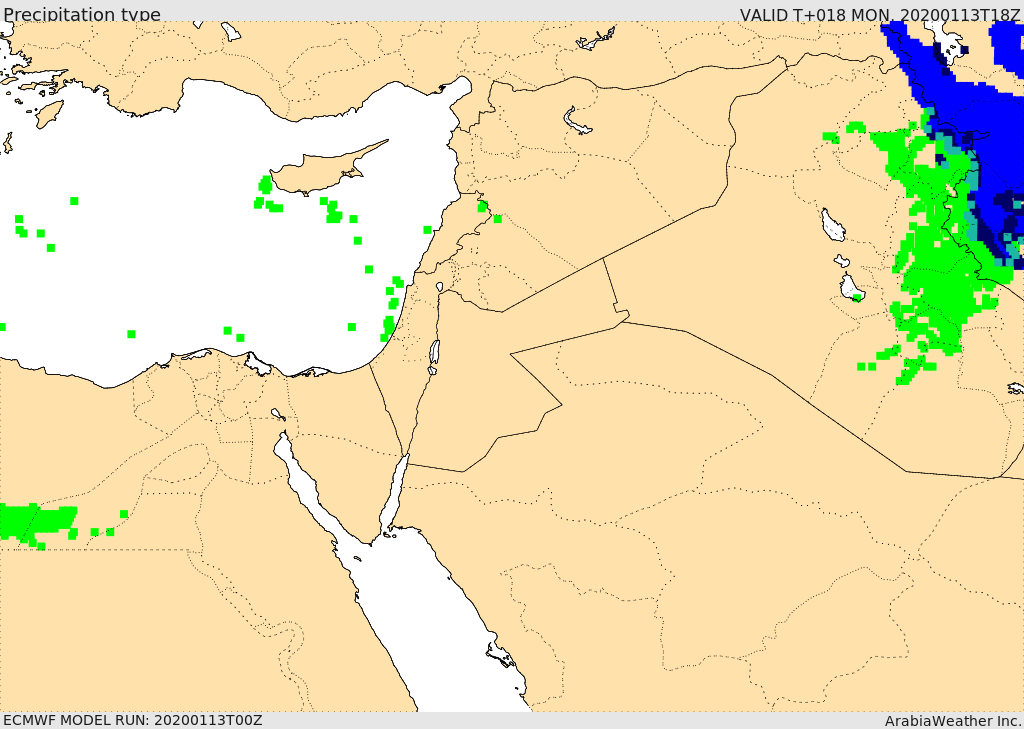Click the 'Precipitation type' title text

tap(82, 14)
